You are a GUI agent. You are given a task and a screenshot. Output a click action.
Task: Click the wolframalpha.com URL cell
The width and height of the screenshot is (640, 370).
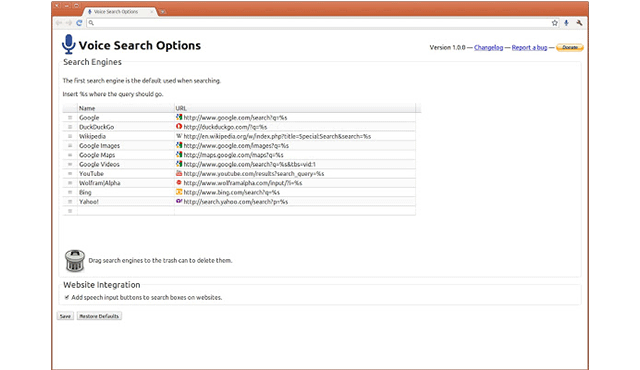295,183
